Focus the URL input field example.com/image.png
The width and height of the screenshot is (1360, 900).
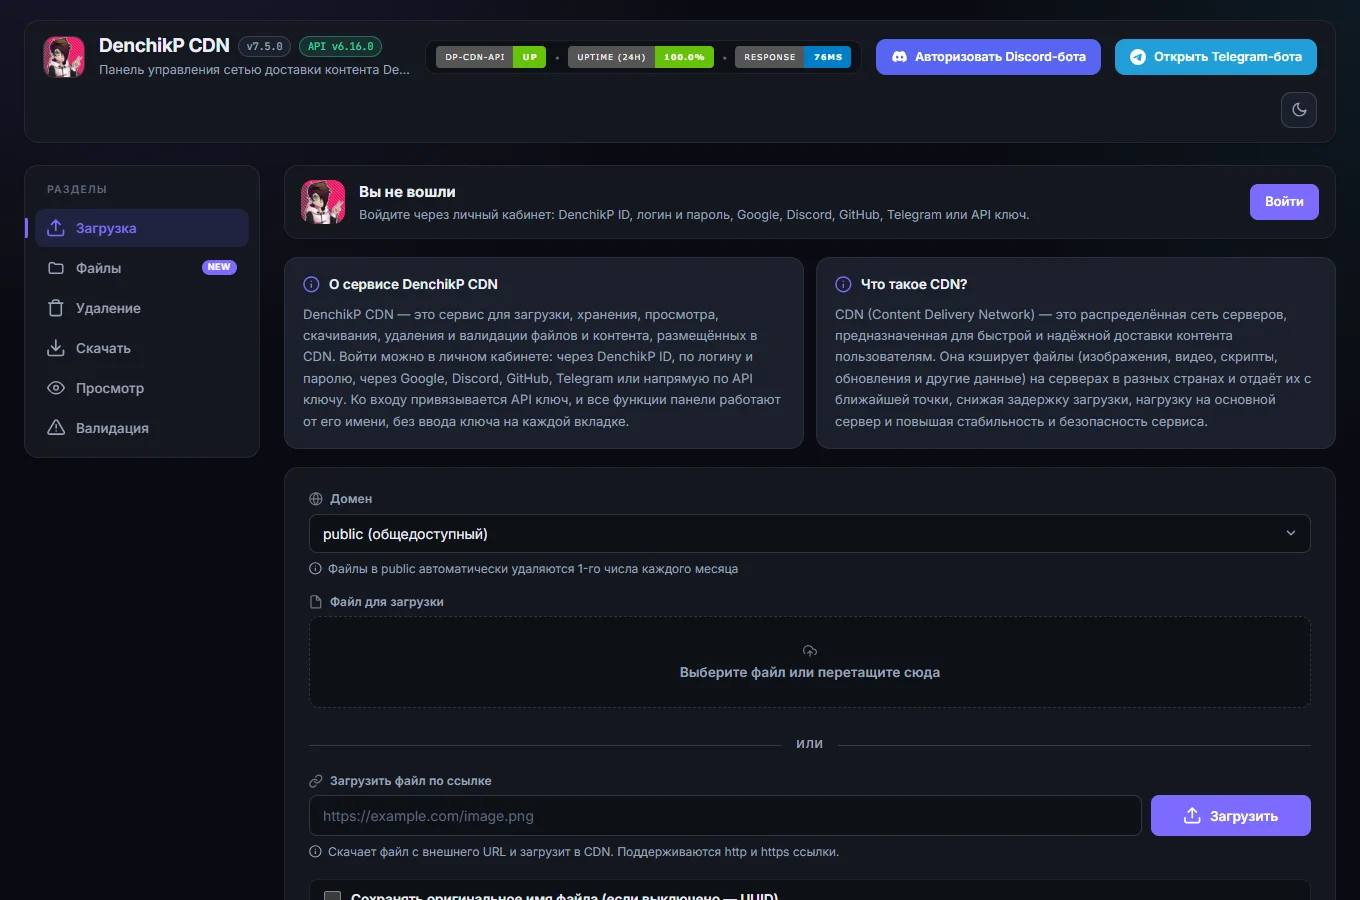click(725, 816)
